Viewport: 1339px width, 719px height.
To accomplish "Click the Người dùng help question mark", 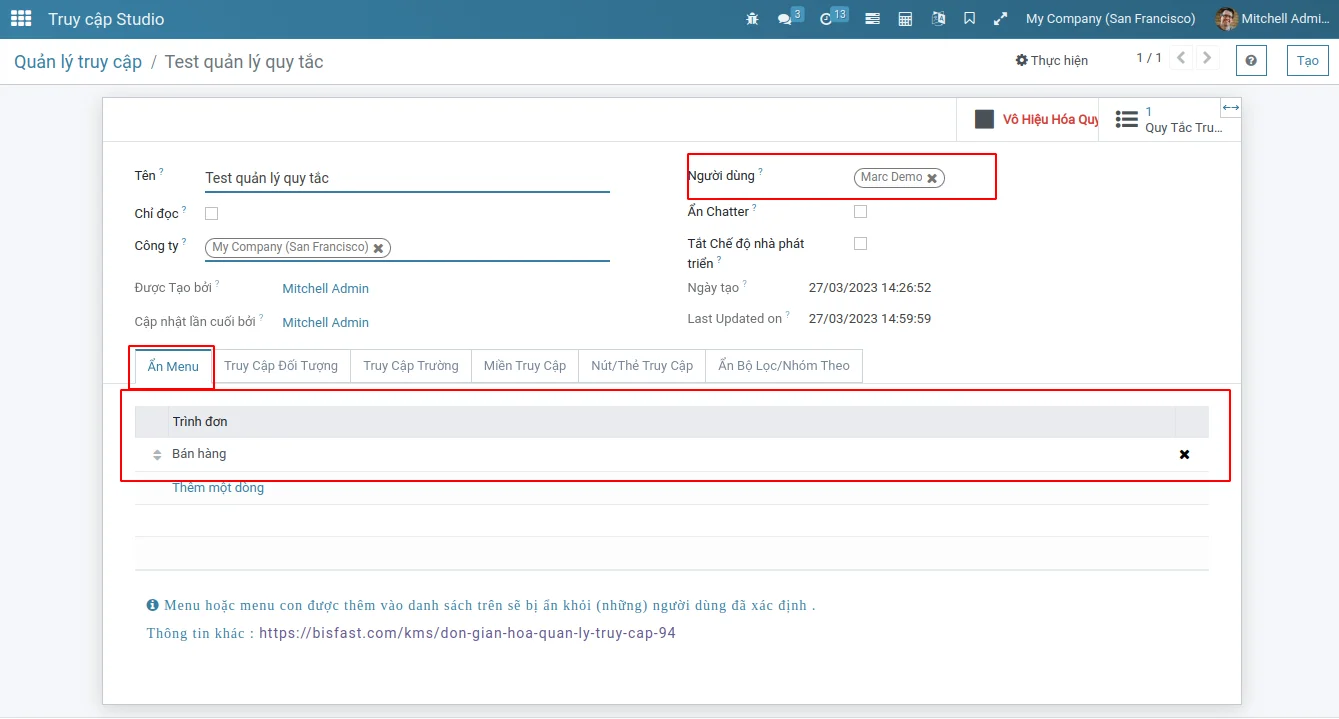I will [x=760, y=172].
